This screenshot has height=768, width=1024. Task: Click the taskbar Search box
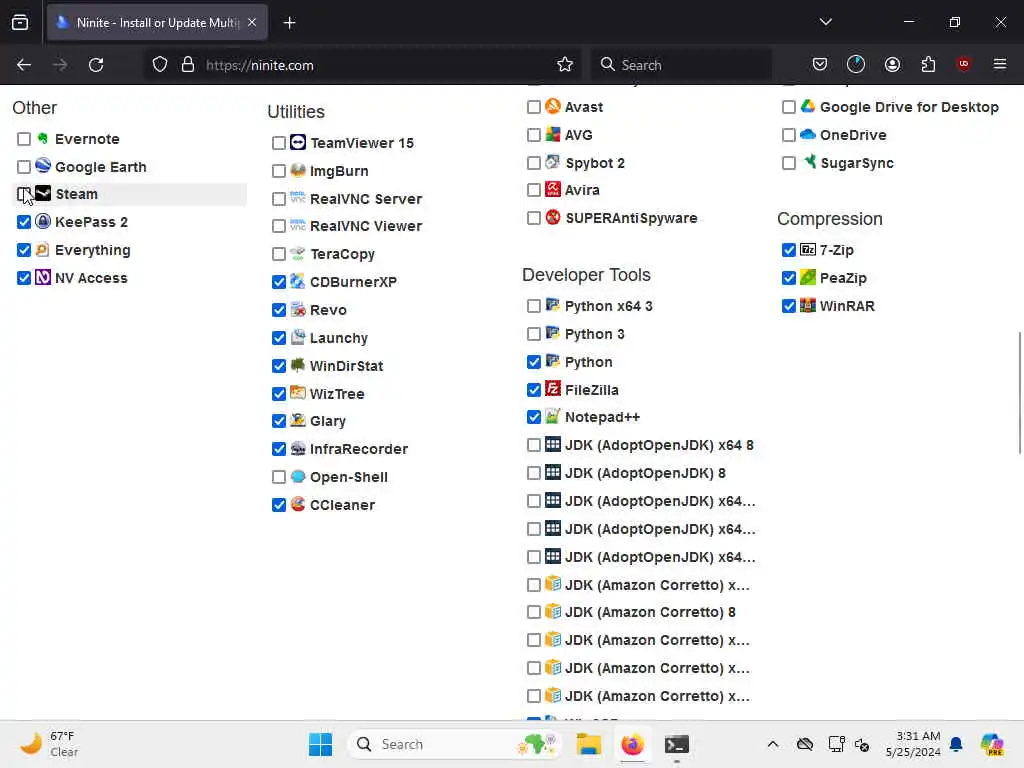coord(454,744)
